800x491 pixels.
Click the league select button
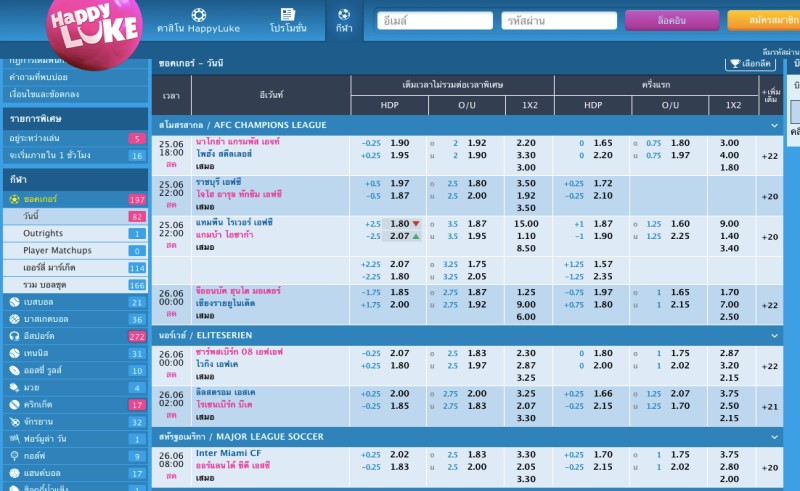[x=751, y=63]
